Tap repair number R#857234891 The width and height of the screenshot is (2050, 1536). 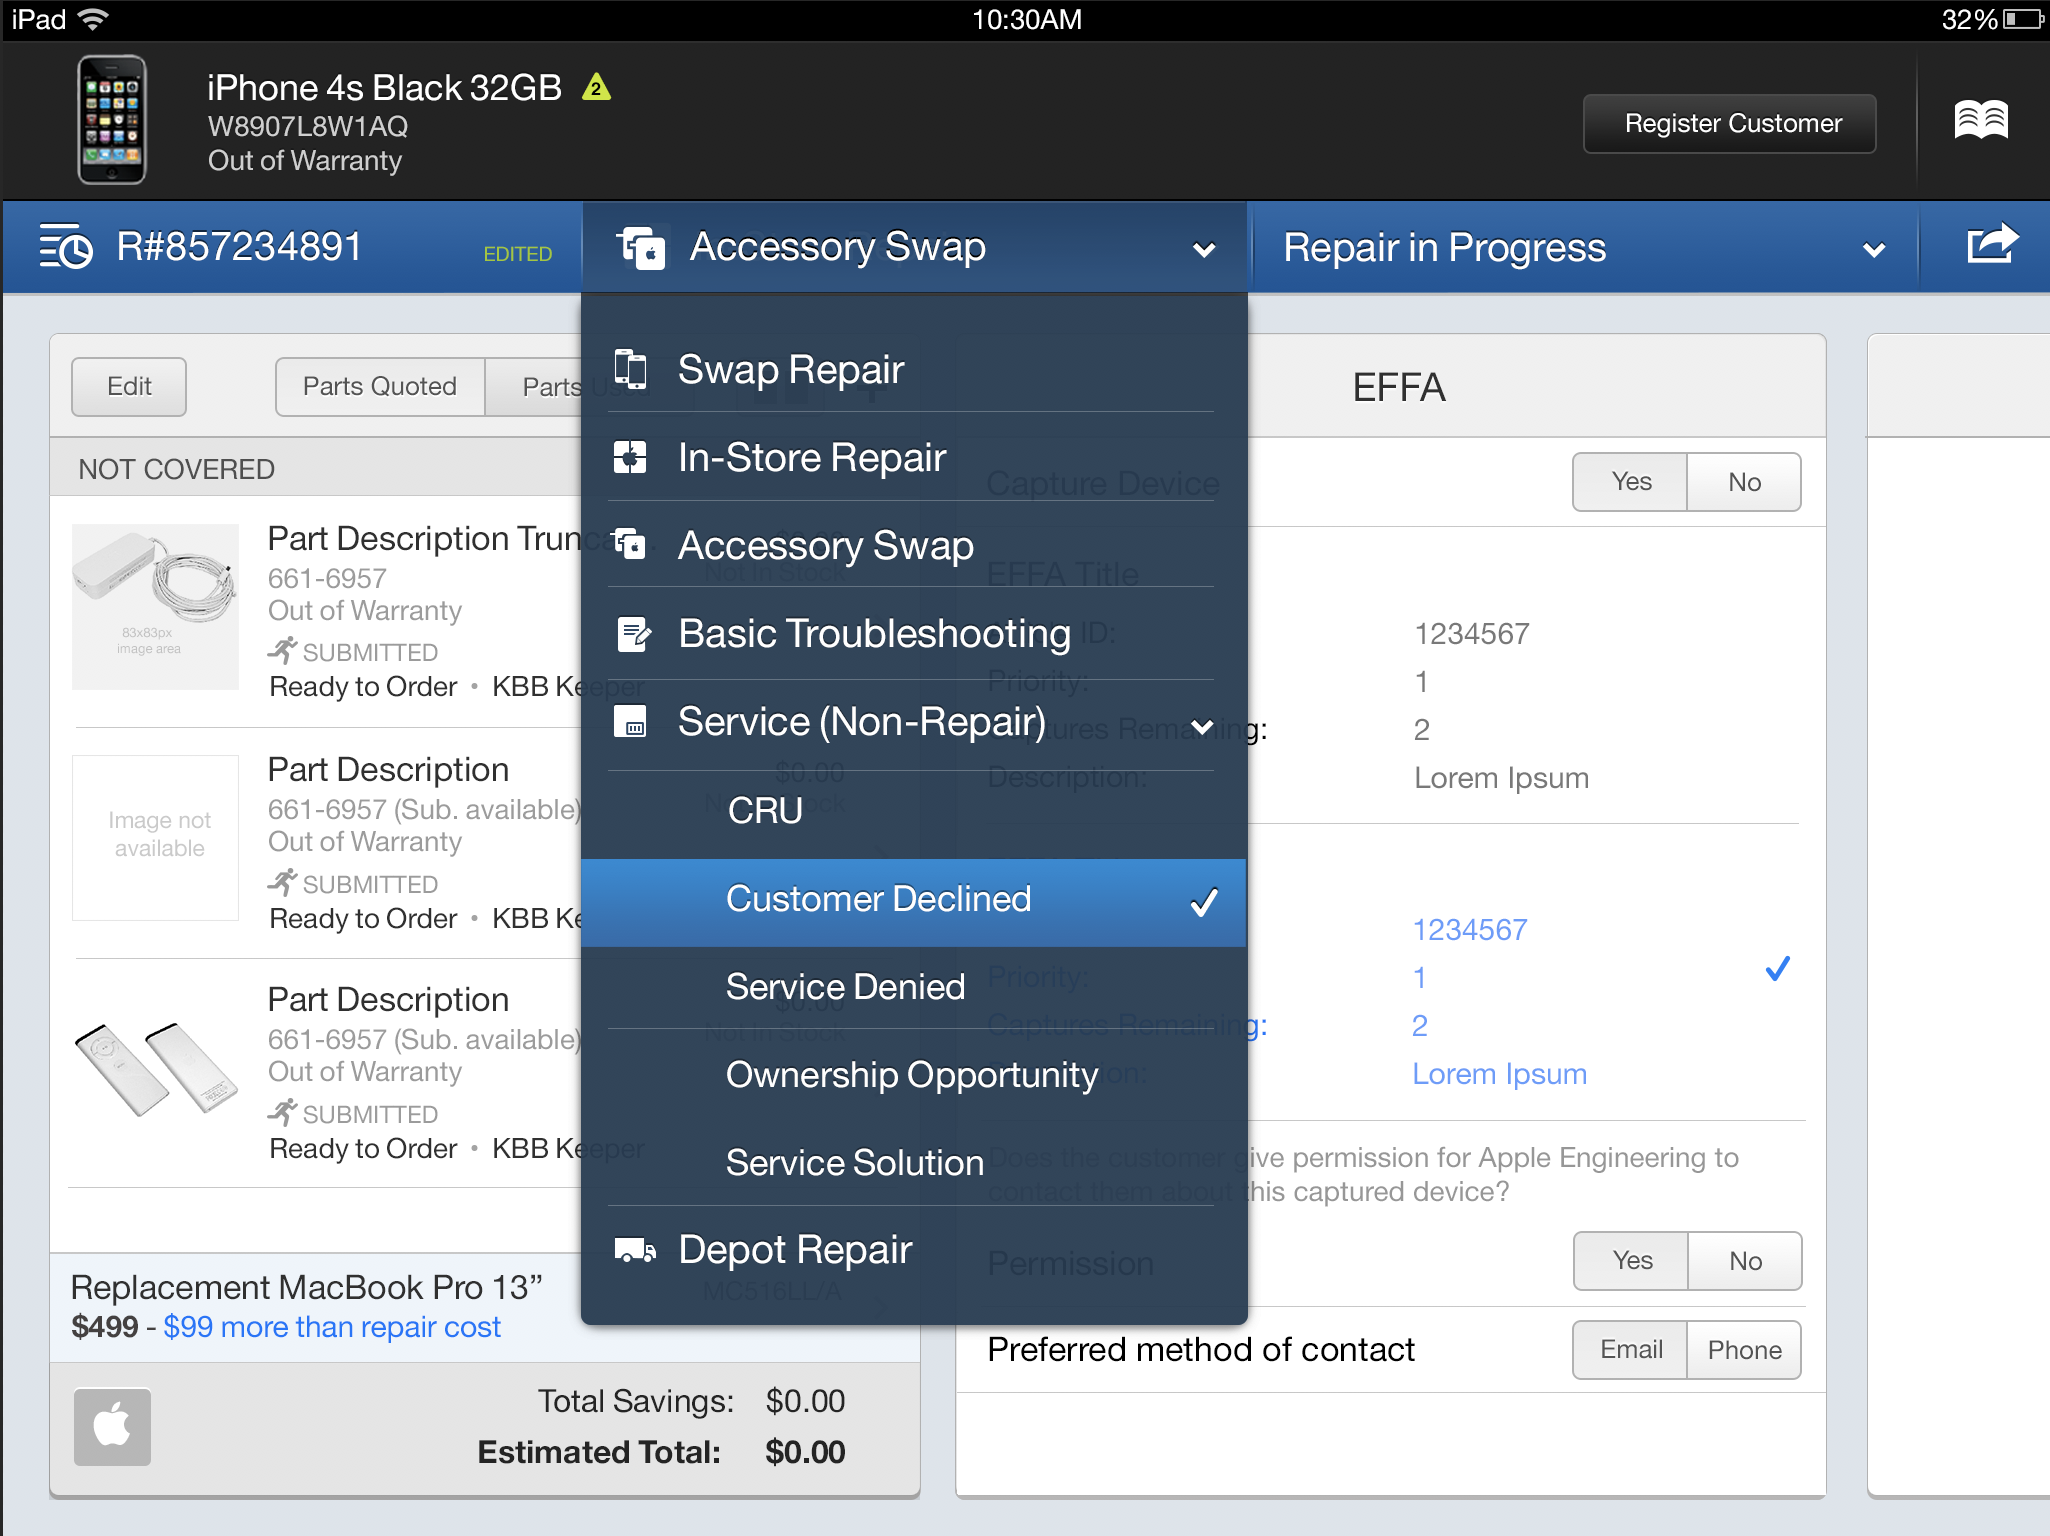(x=239, y=247)
